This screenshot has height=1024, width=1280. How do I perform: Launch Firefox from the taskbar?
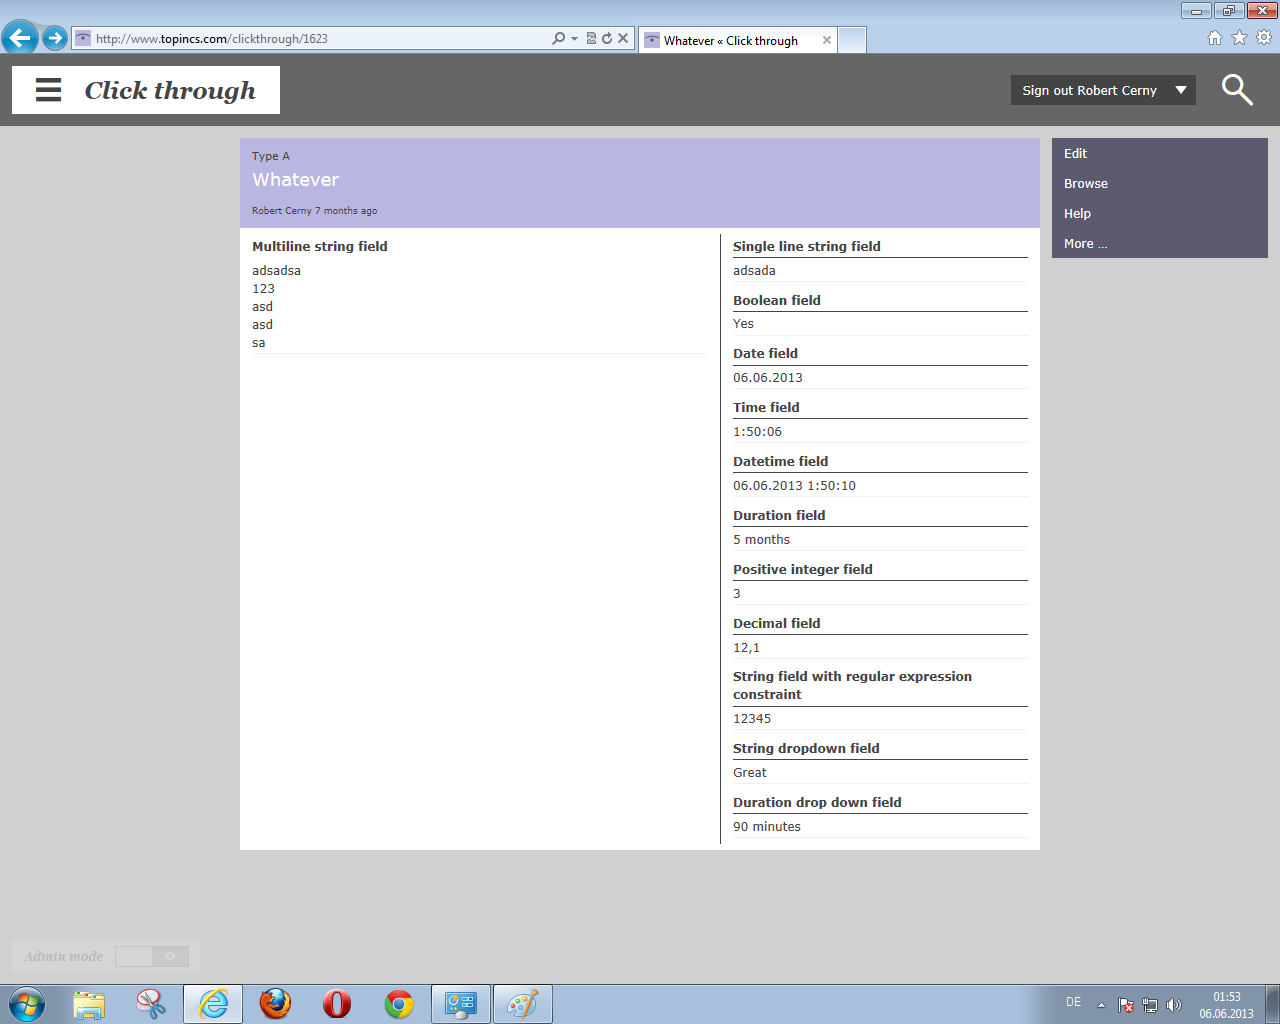coord(275,1004)
